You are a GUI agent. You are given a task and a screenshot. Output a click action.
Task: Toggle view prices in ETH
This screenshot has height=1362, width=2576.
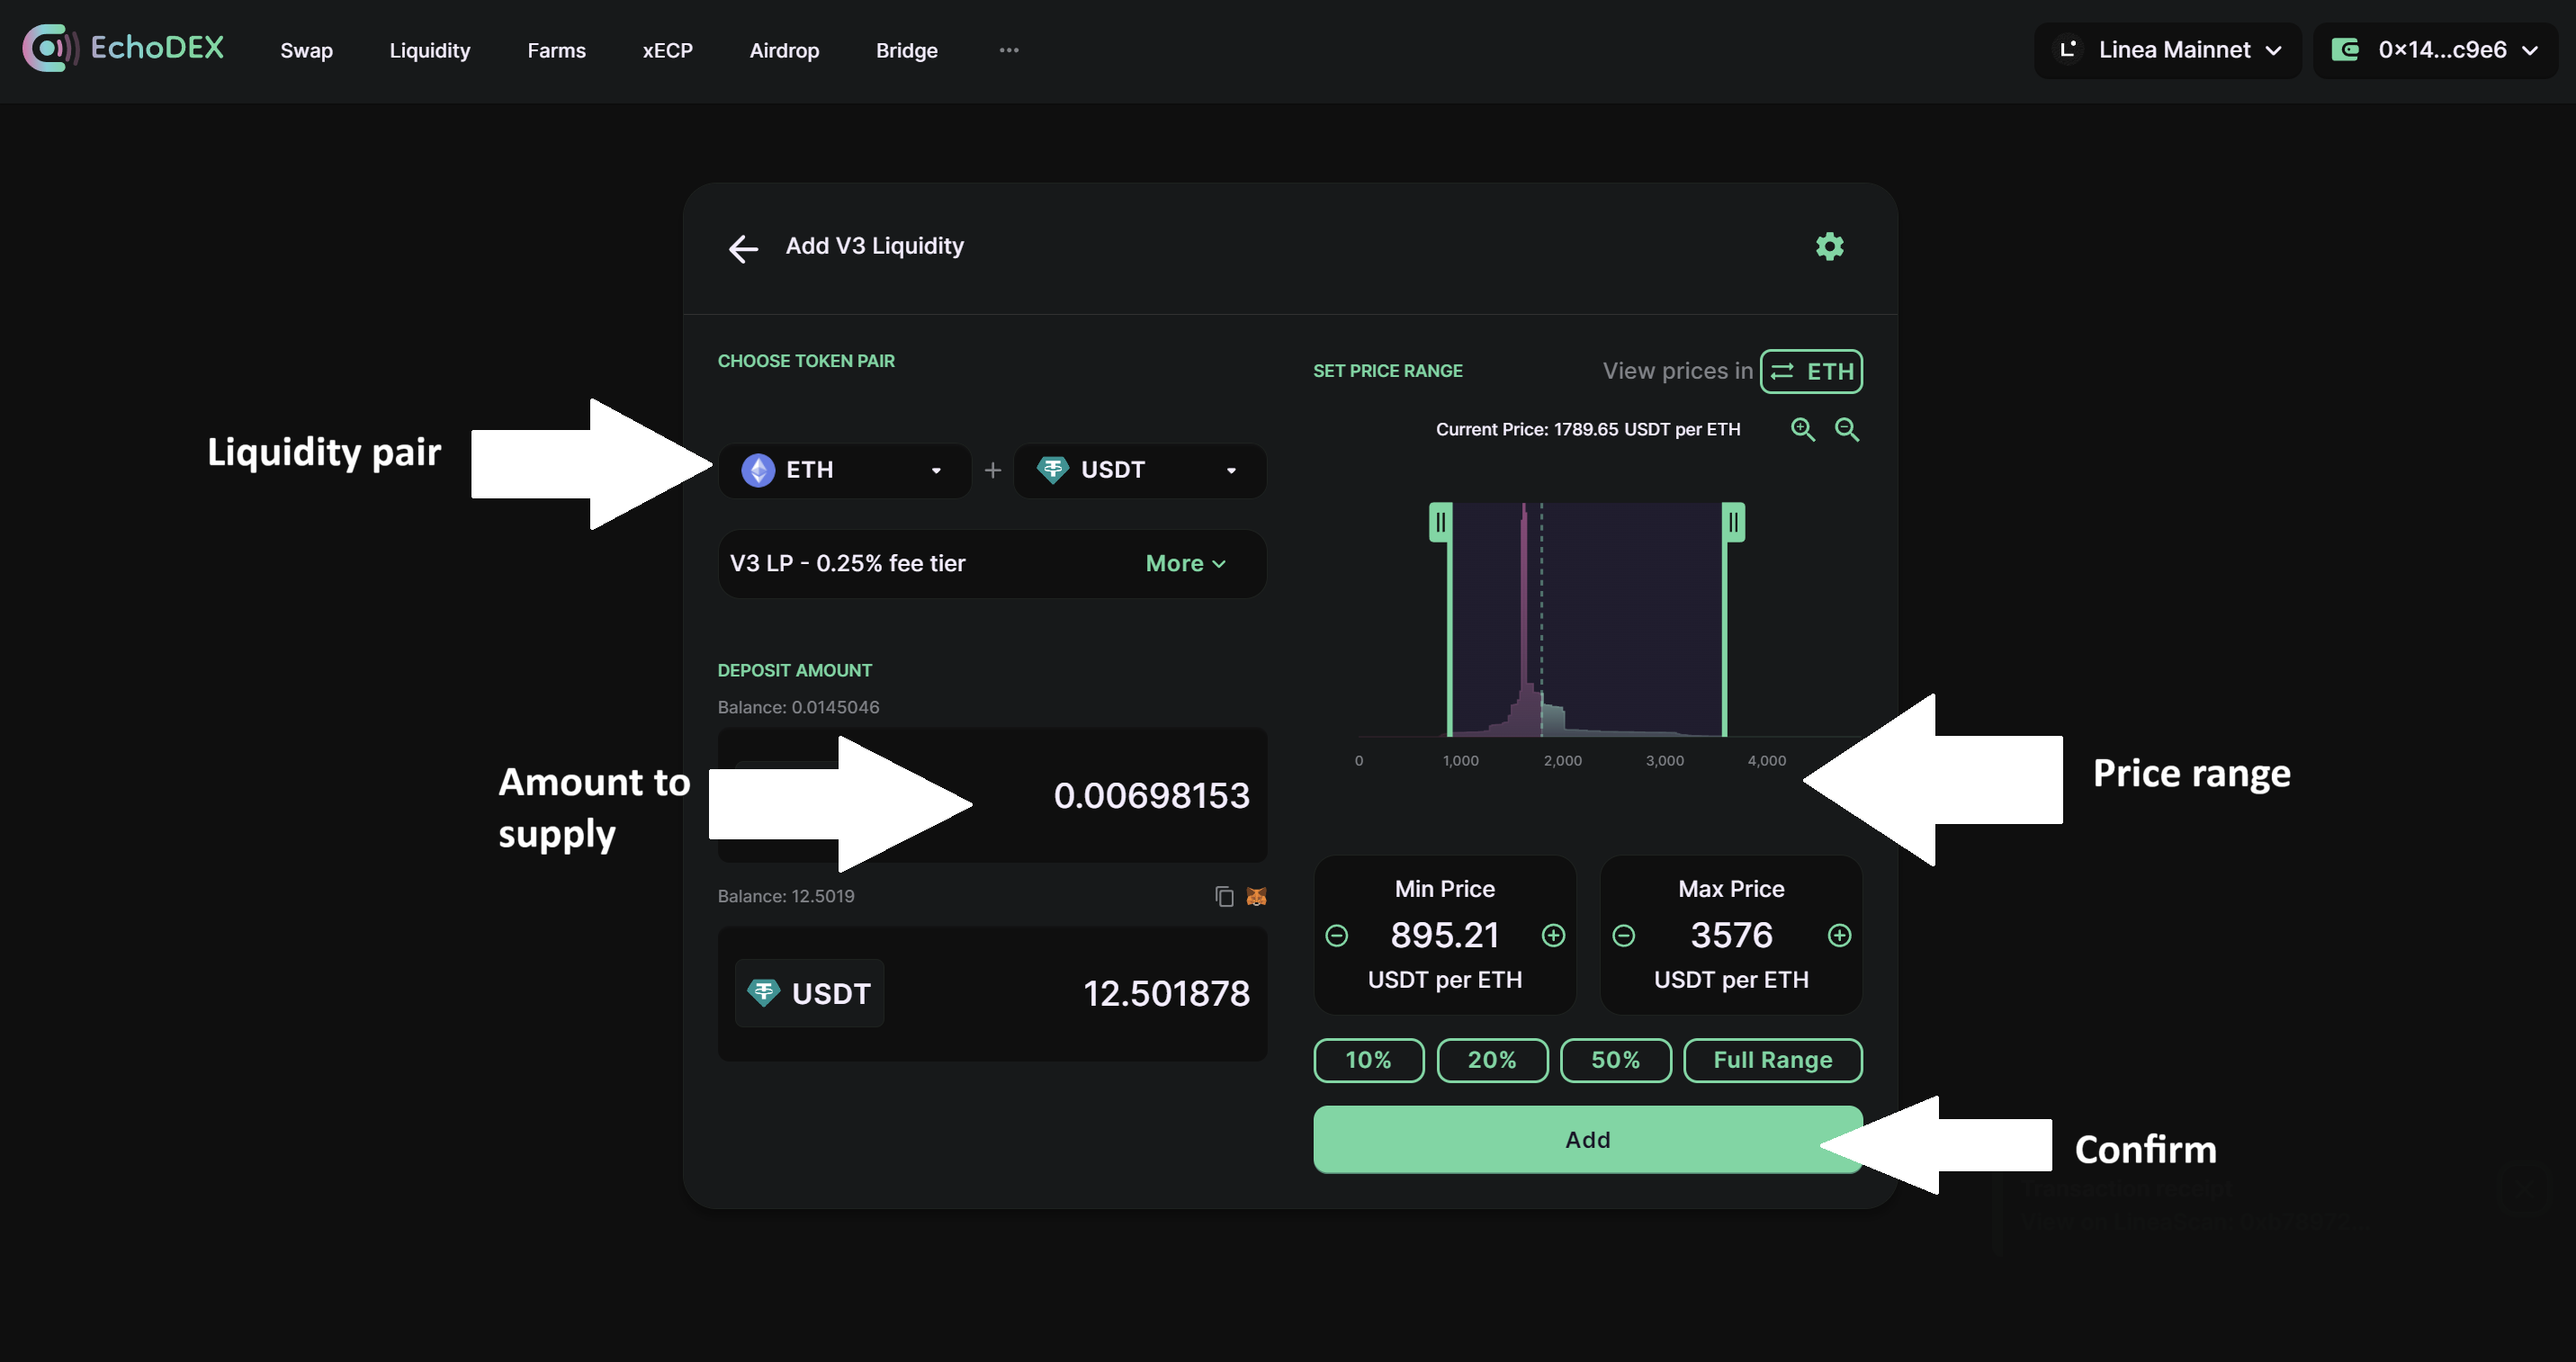click(x=1811, y=371)
